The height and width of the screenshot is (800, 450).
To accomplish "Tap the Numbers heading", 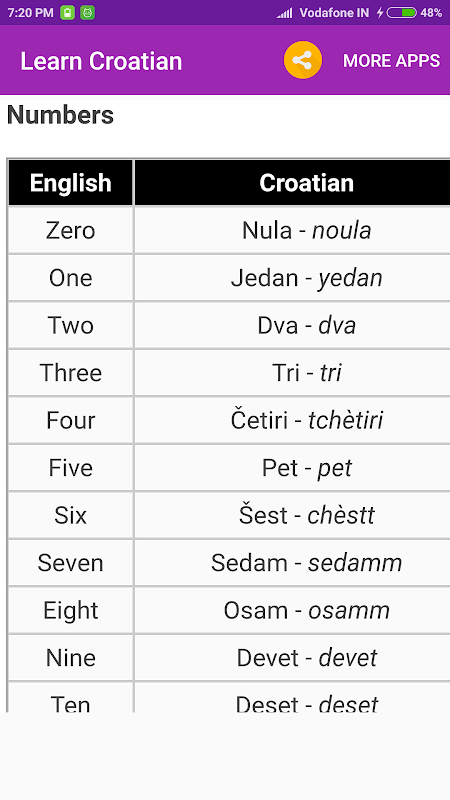I will coord(60,115).
